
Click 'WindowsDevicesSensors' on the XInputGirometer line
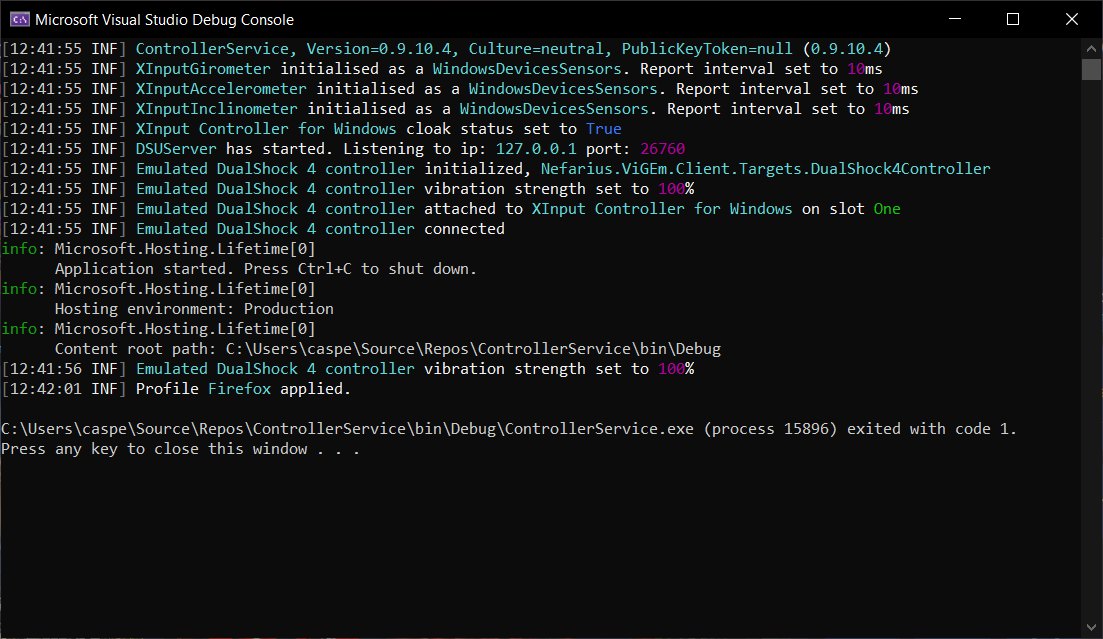(527, 69)
